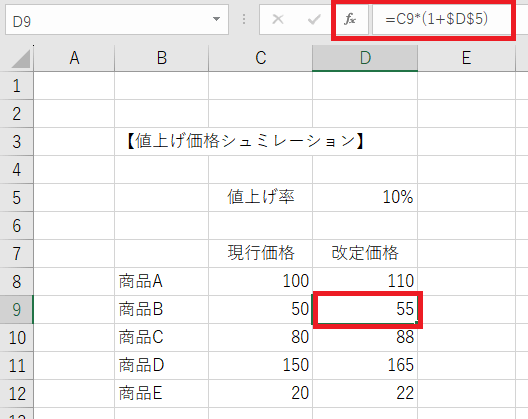
Task: Select row 8 header
Action: coord(16,281)
